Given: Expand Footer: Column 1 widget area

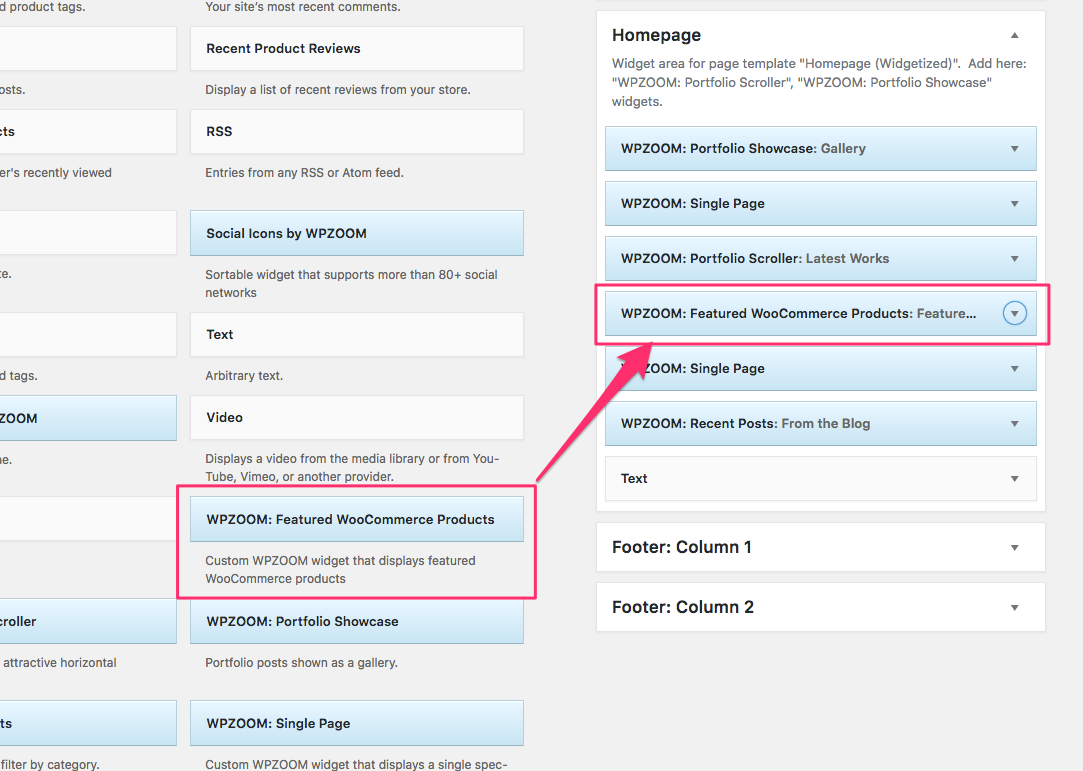Looking at the screenshot, I should click(x=1014, y=548).
